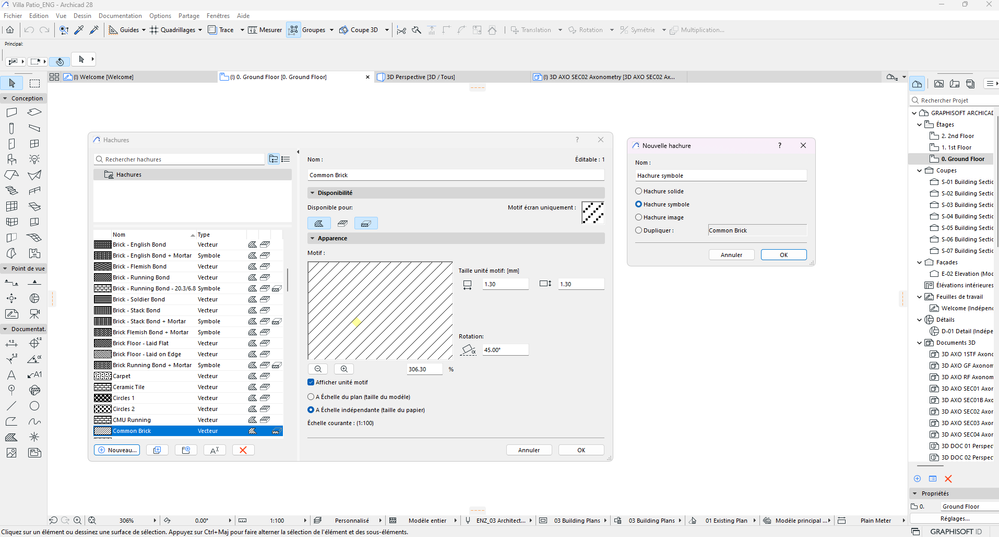Zoom in the pattern preview
Screen dimensions: 999x537
click(344, 369)
